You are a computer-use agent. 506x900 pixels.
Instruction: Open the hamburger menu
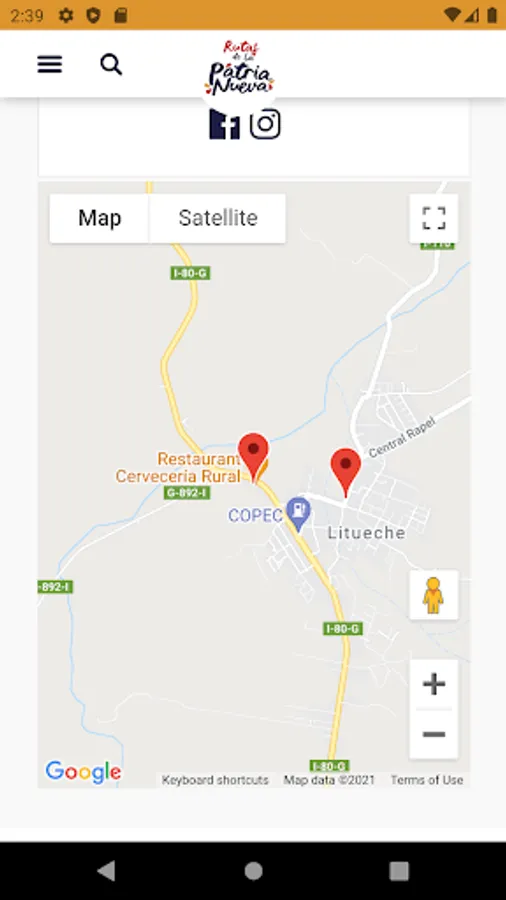tap(50, 64)
